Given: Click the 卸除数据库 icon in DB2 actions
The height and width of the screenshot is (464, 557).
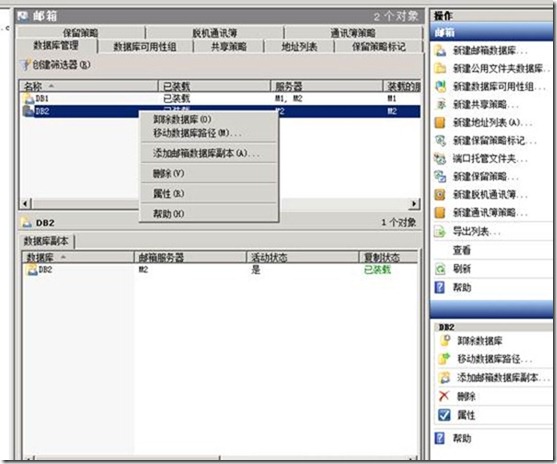Looking at the screenshot, I should [445, 340].
